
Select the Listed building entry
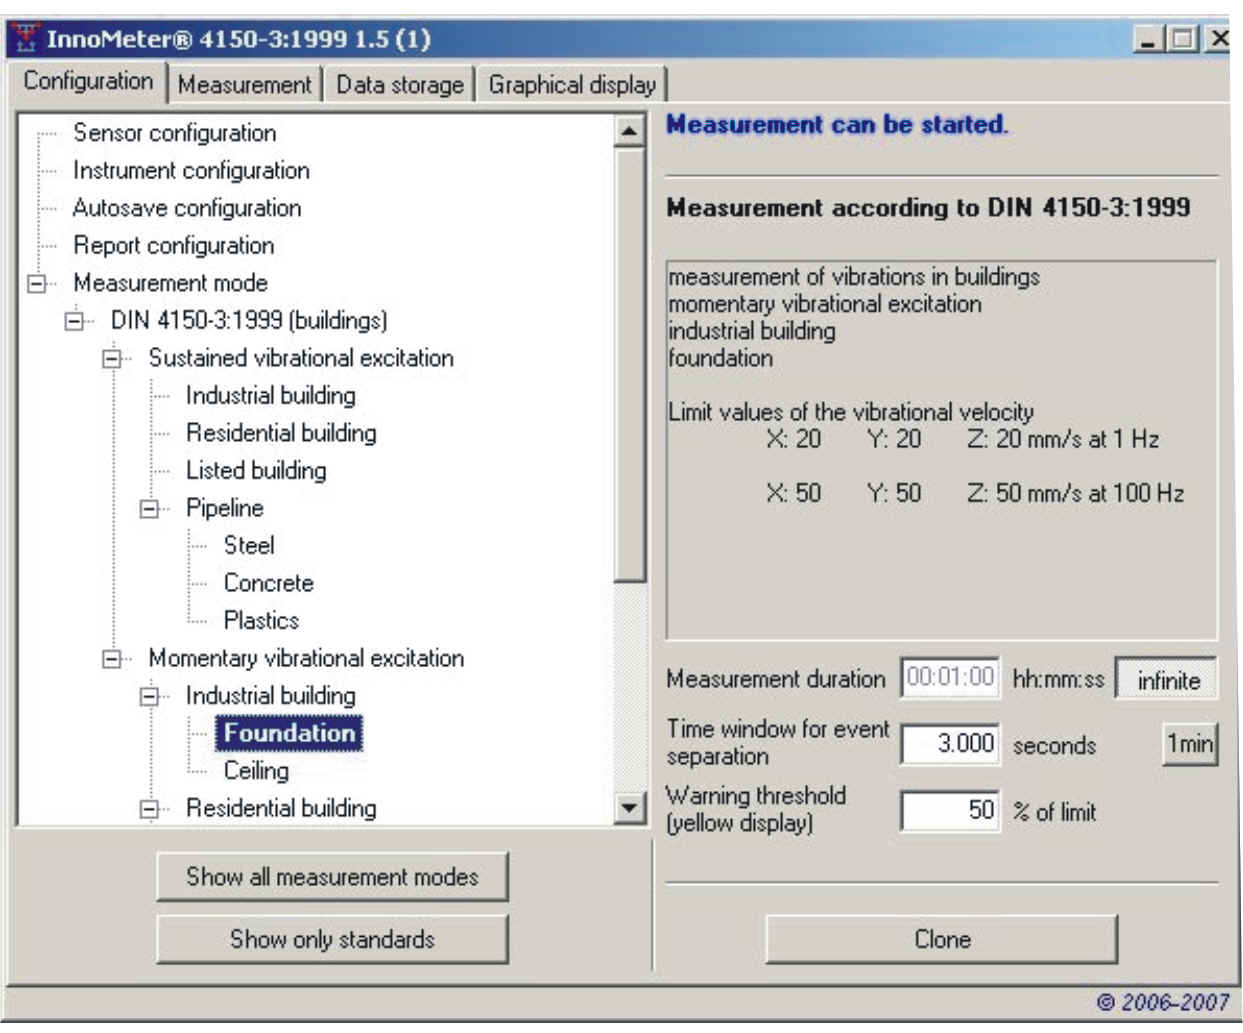(256, 471)
